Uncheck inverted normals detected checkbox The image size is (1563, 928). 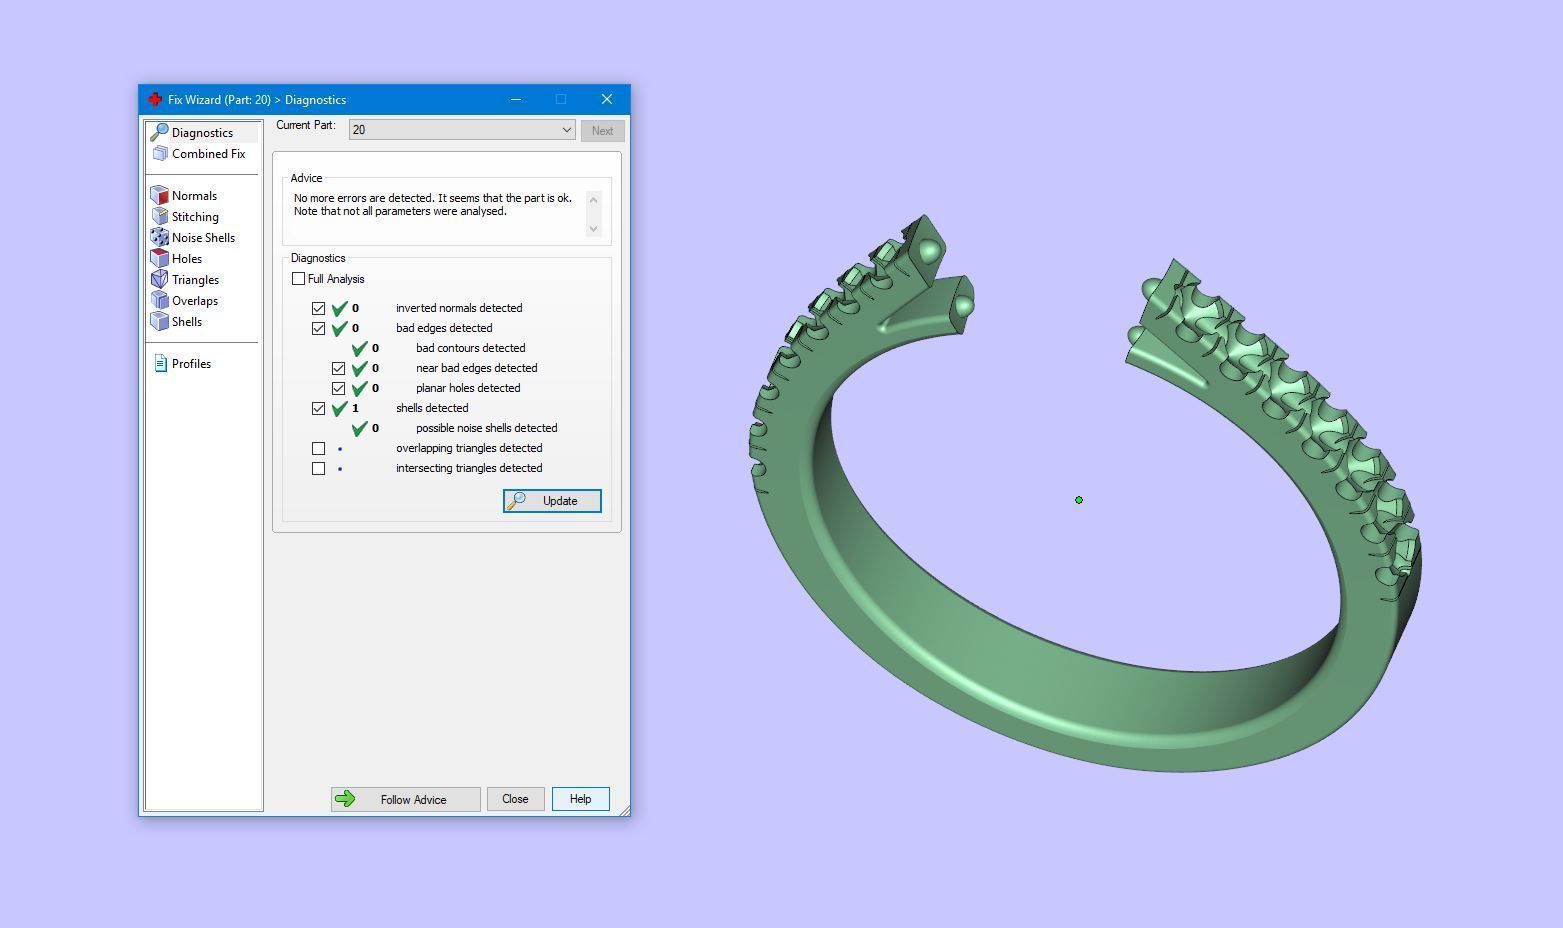tap(318, 308)
